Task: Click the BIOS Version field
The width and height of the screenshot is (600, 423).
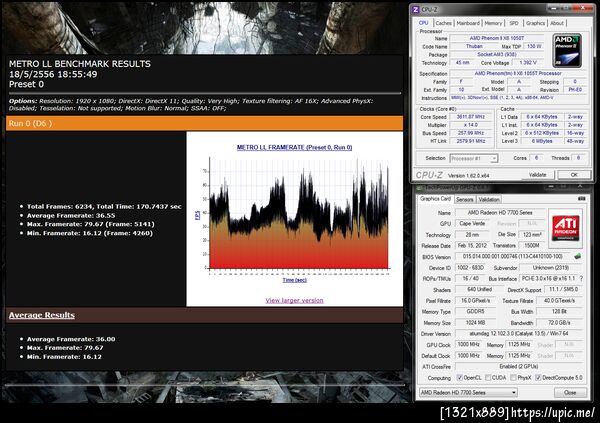Action: coord(513,256)
